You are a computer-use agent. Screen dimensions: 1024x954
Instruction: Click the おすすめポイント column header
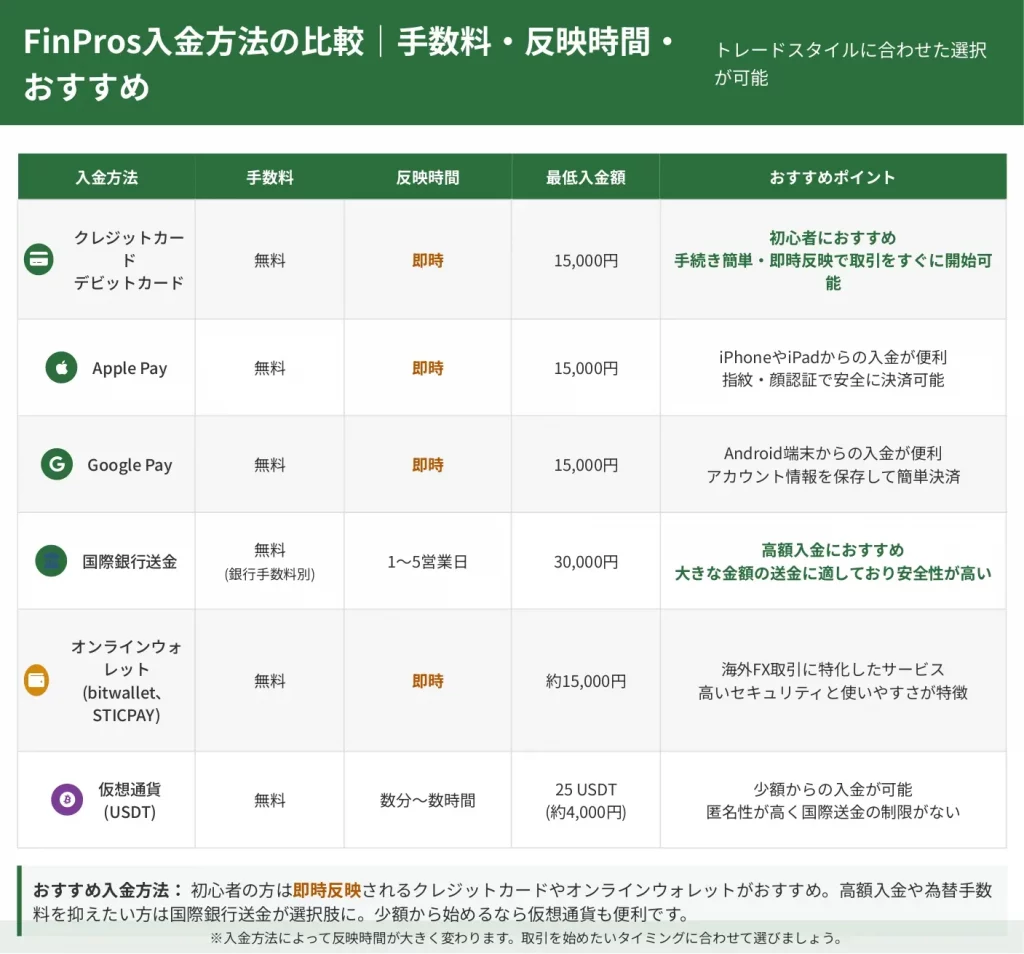click(x=833, y=177)
